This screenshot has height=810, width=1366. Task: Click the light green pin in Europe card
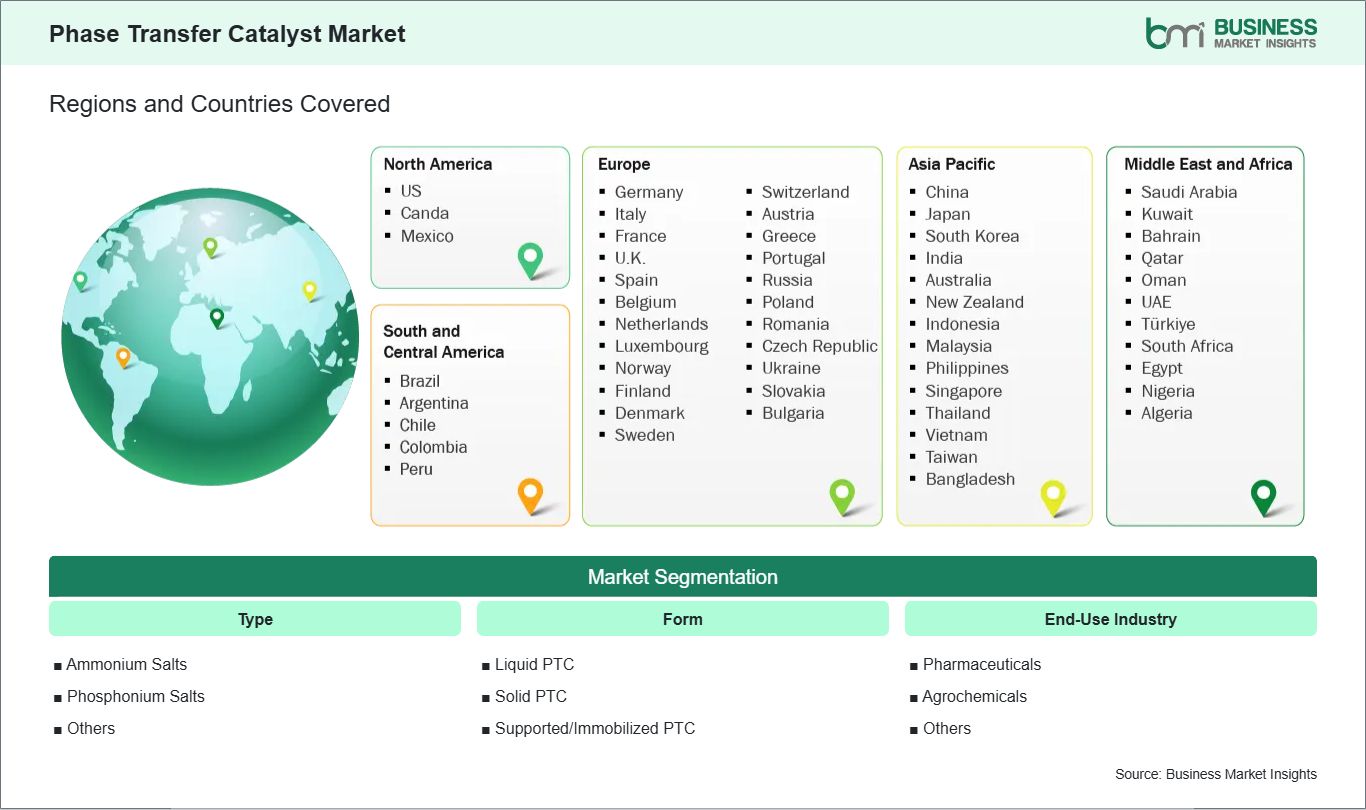(842, 494)
